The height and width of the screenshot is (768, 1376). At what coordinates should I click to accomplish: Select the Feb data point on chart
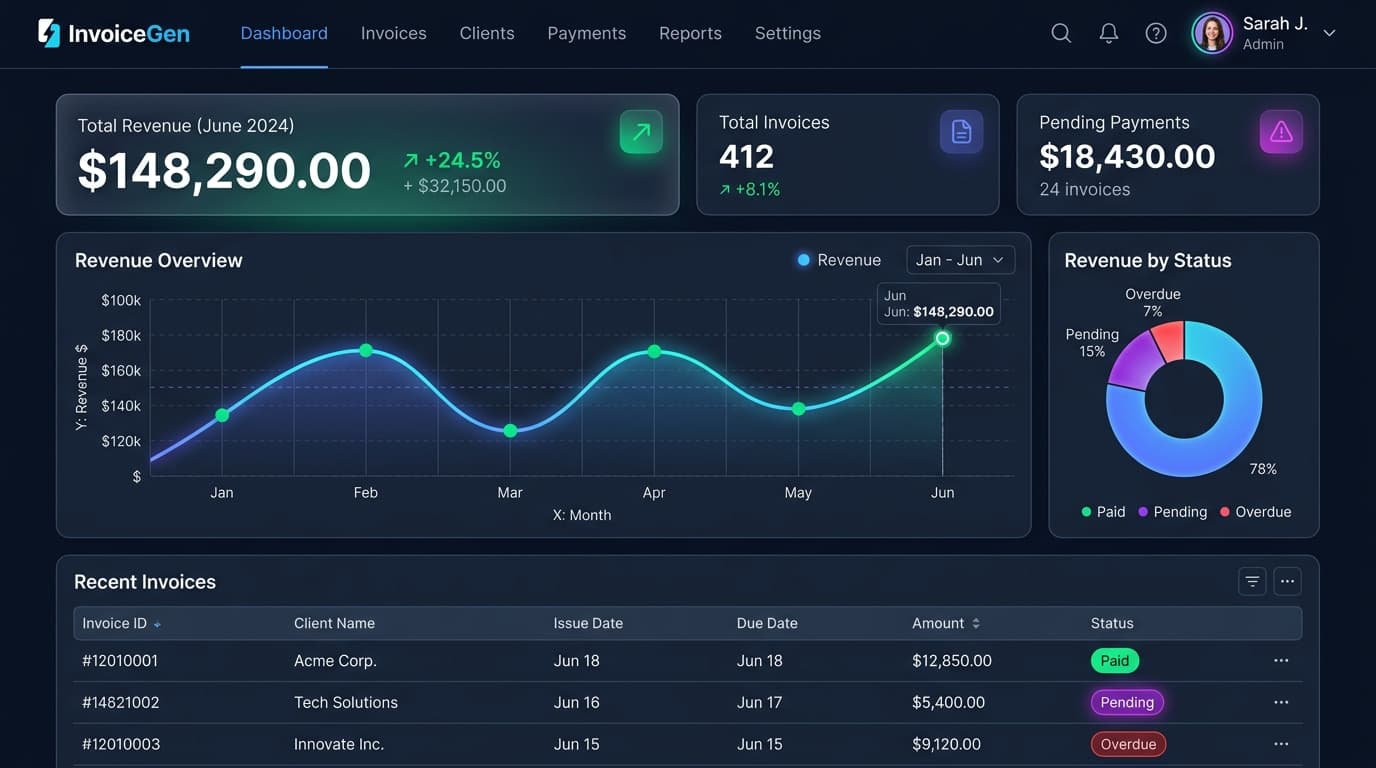pos(366,350)
